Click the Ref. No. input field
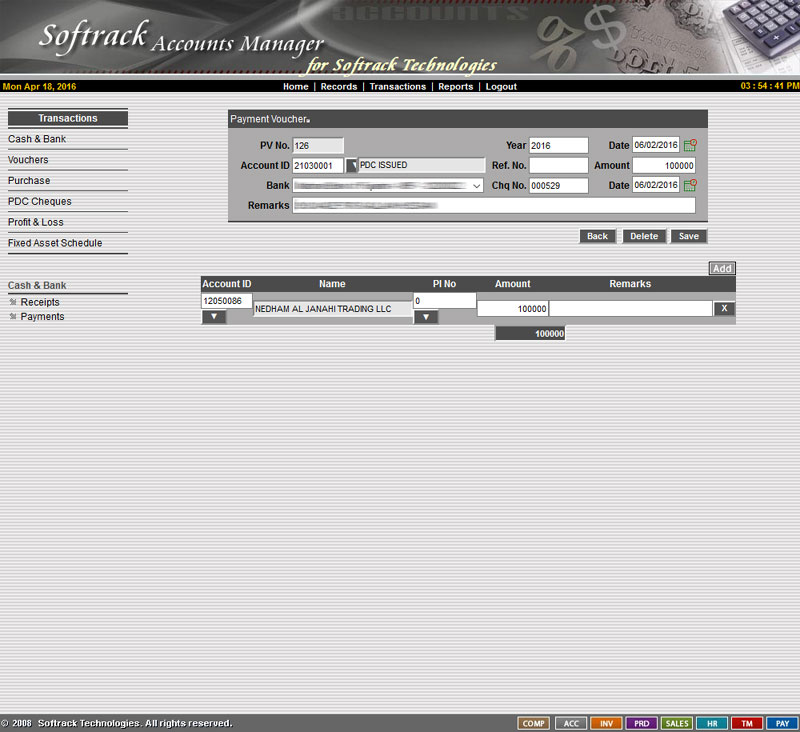This screenshot has width=800, height=732. (558, 166)
